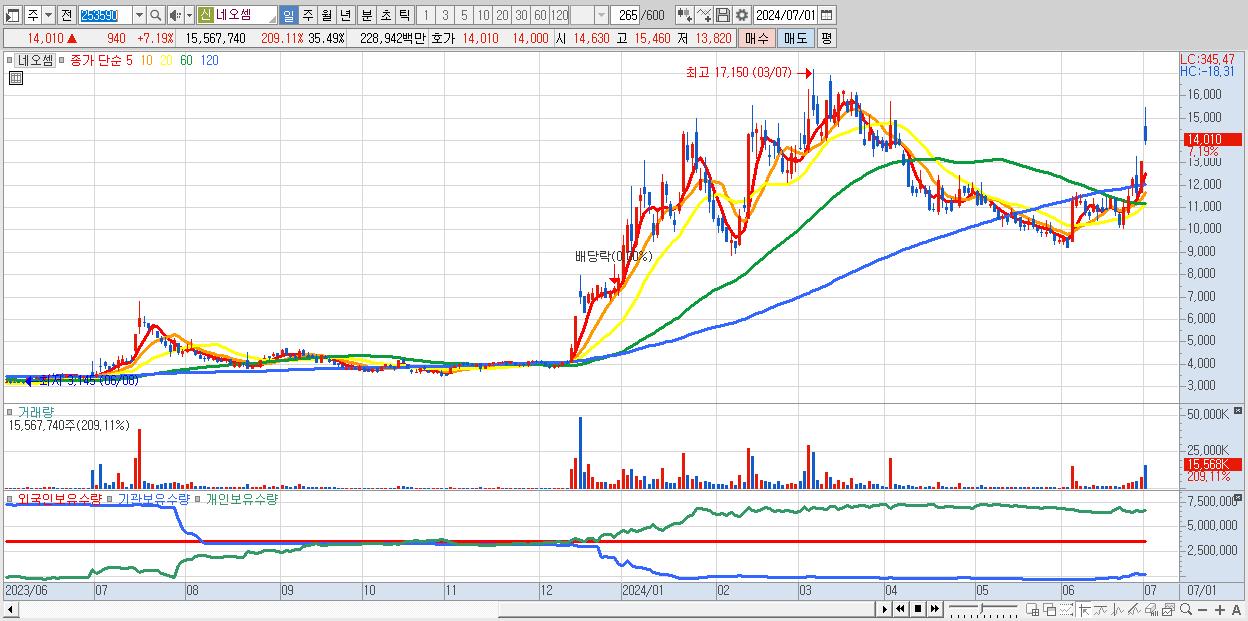The height and width of the screenshot is (621, 1248).
Task: Click the rewind button in bottom controls
Action: (900, 609)
